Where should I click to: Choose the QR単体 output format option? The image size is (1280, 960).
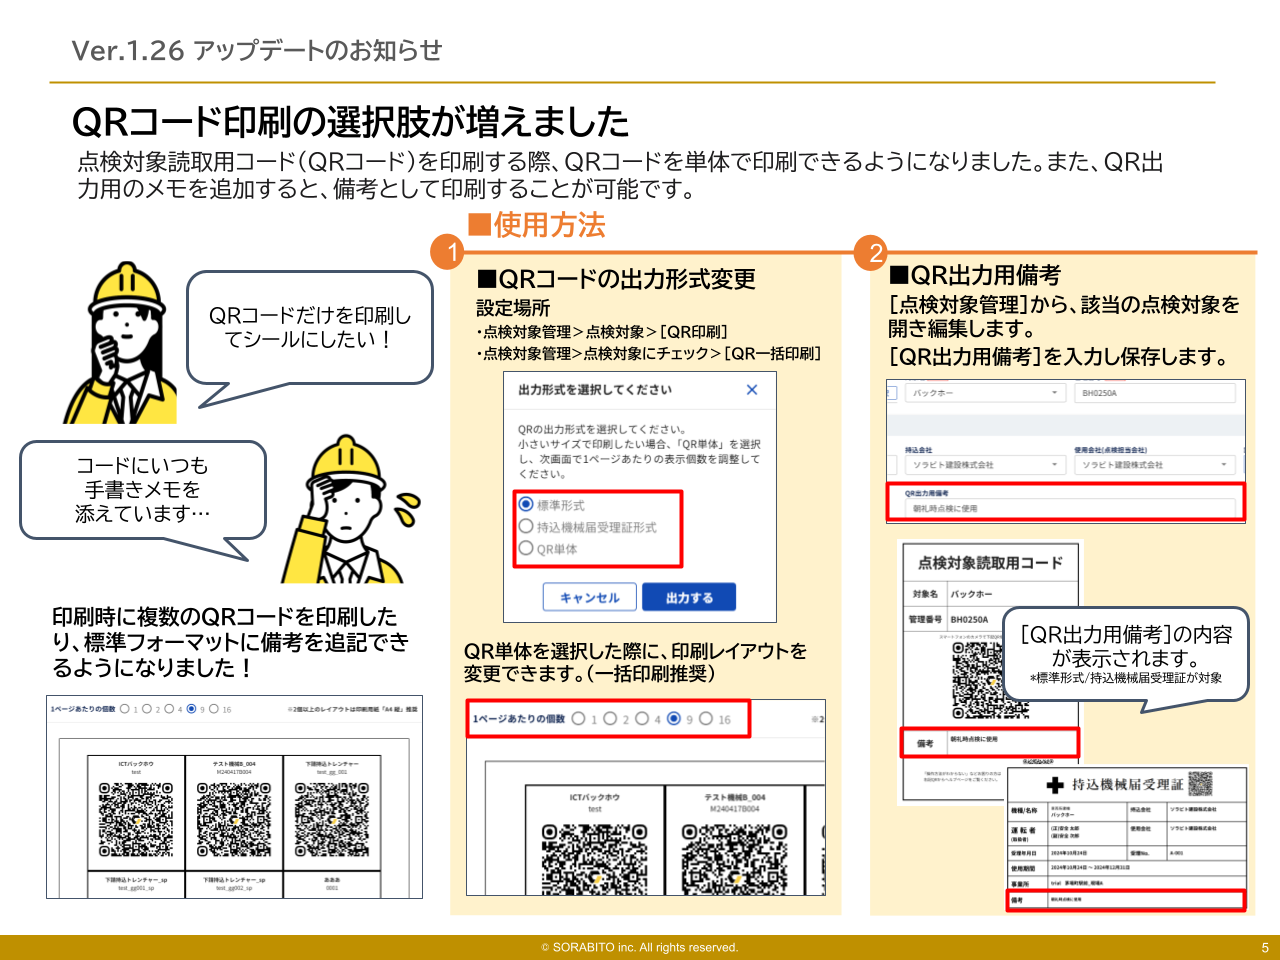click(x=525, y=548)
